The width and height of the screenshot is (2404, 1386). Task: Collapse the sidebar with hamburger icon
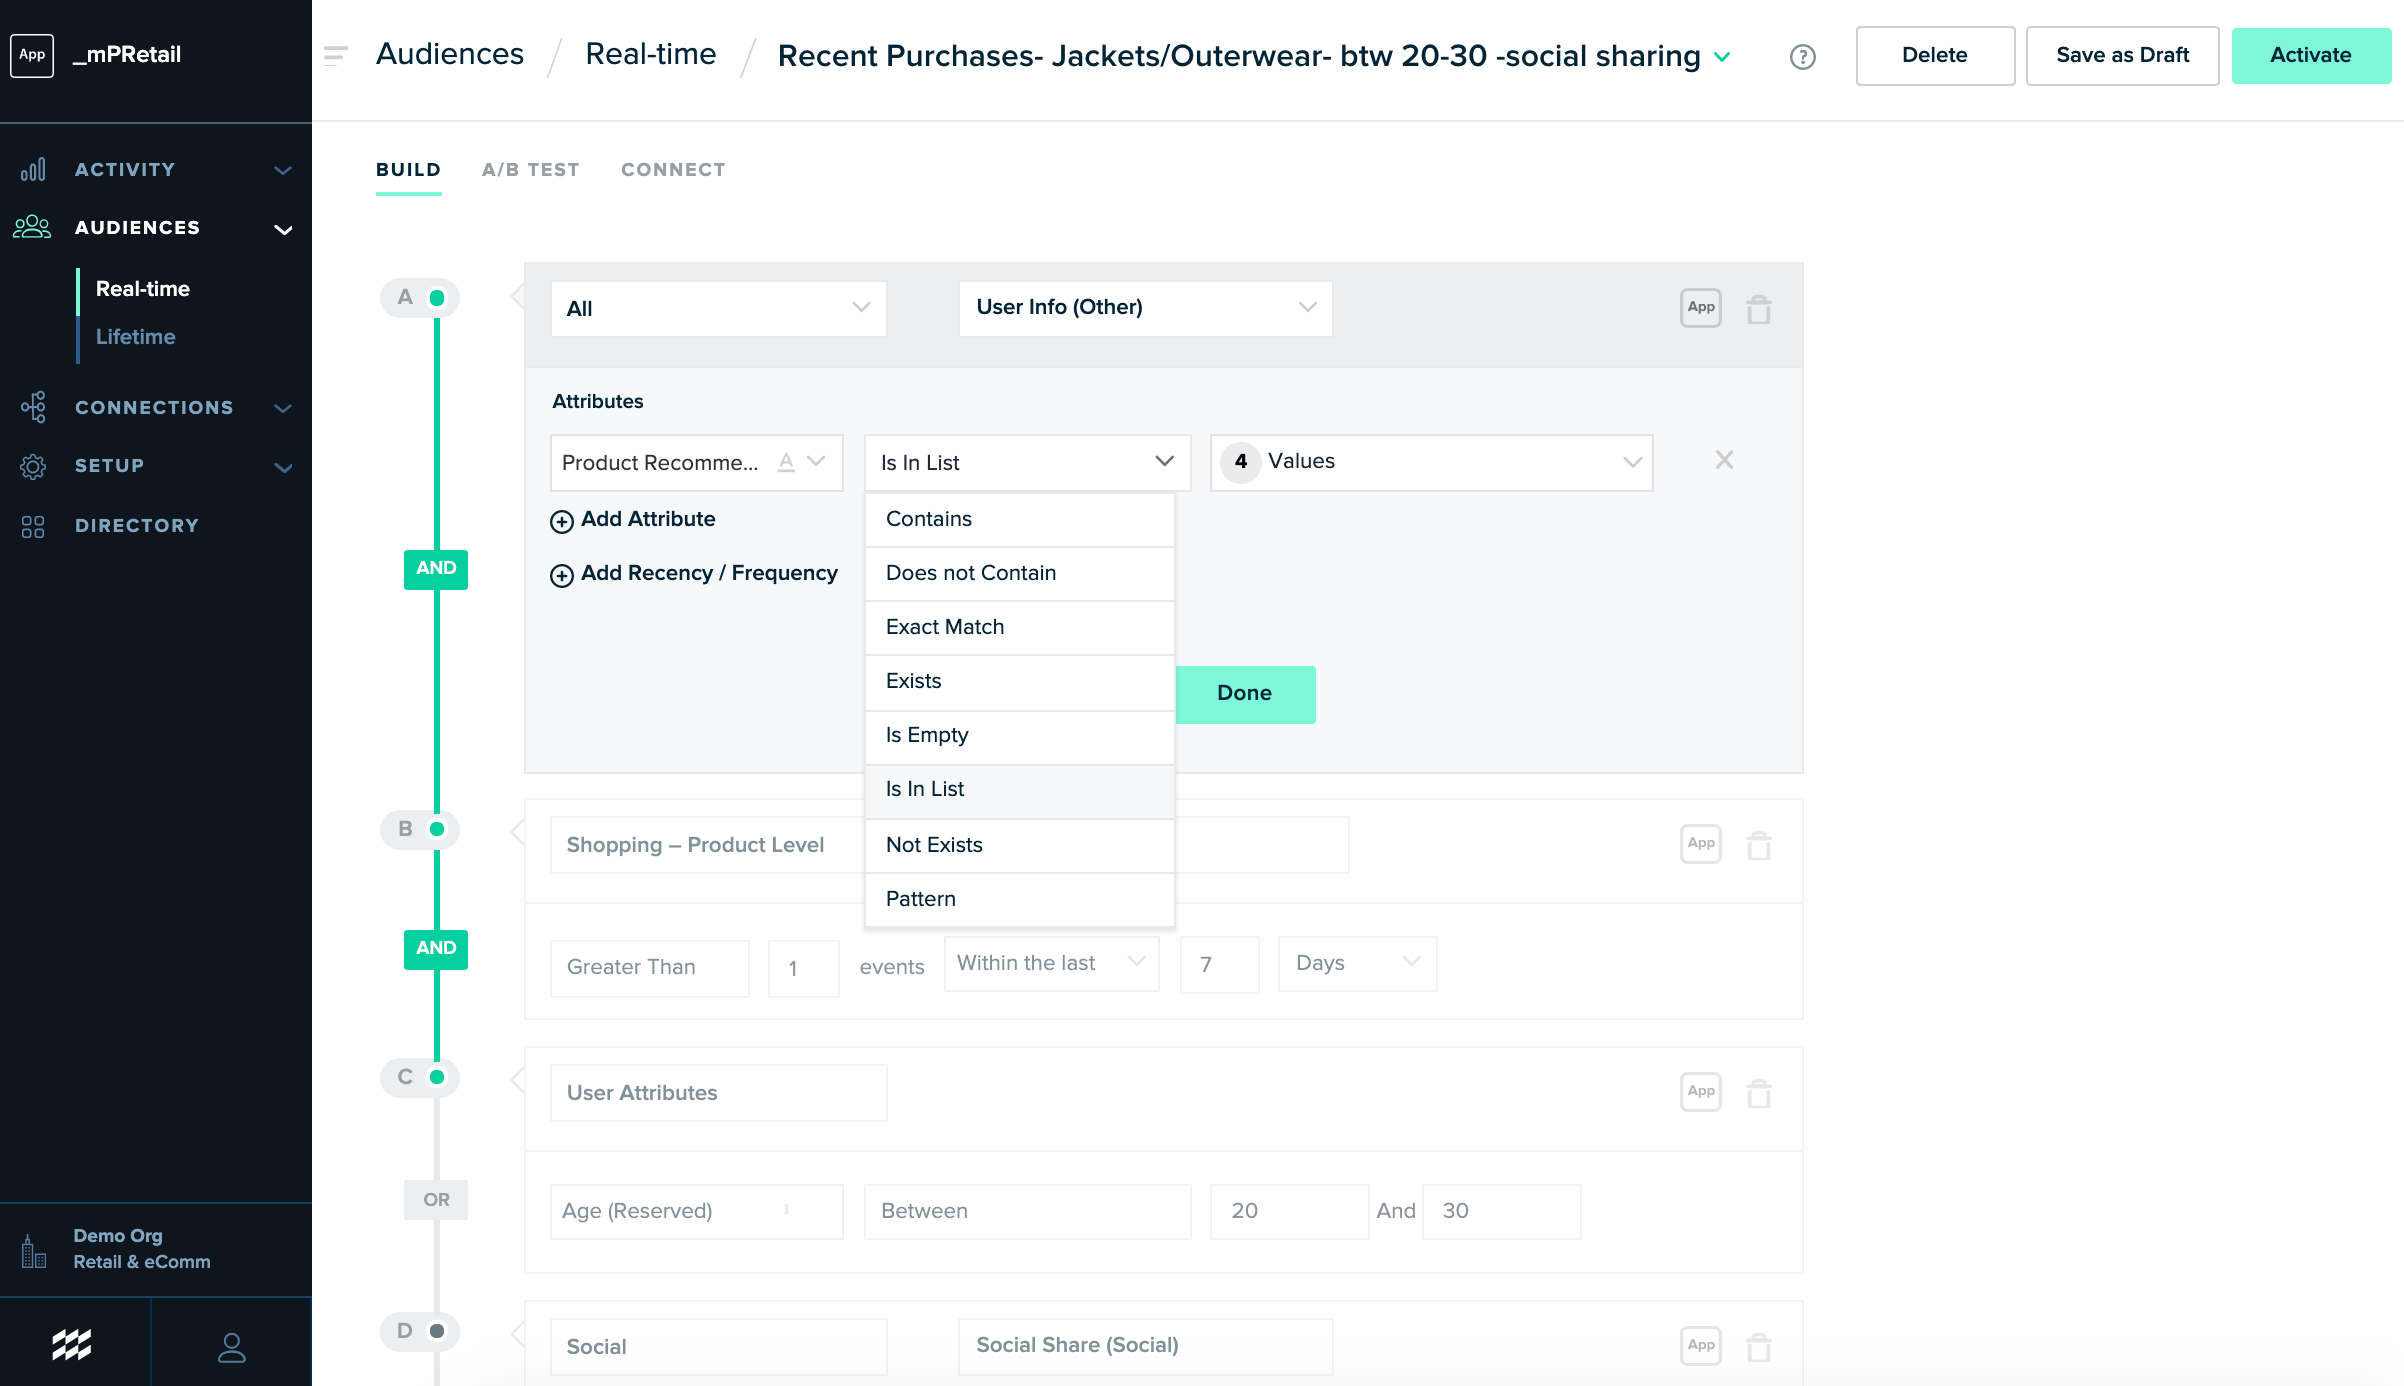(x=336, y=55)
